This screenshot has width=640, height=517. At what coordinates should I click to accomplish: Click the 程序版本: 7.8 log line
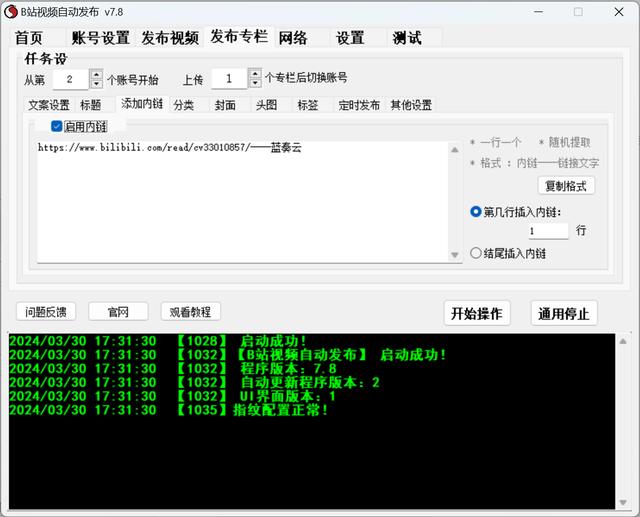tap(173, 368)
